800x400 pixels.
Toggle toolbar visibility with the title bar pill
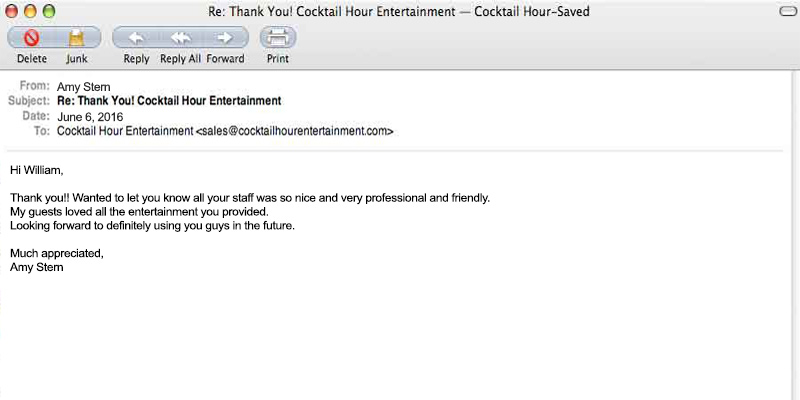coord(787,10)
